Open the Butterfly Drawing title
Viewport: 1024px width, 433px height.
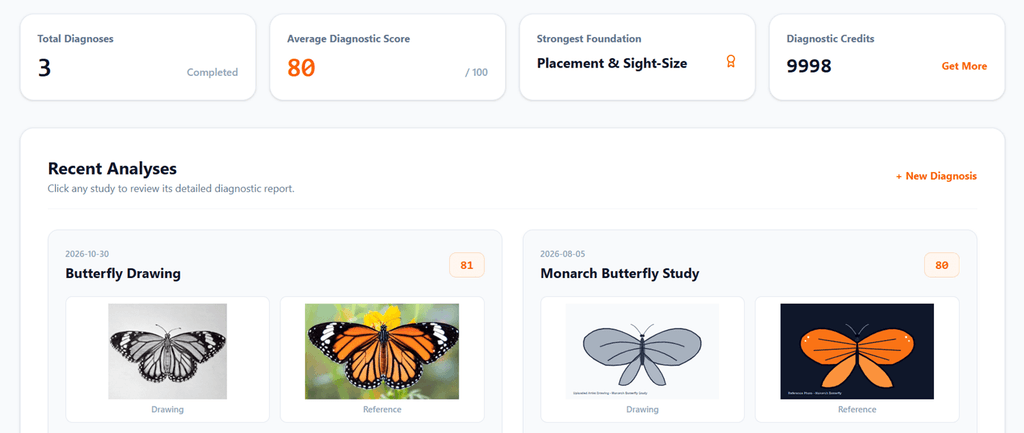pos(123,273)
